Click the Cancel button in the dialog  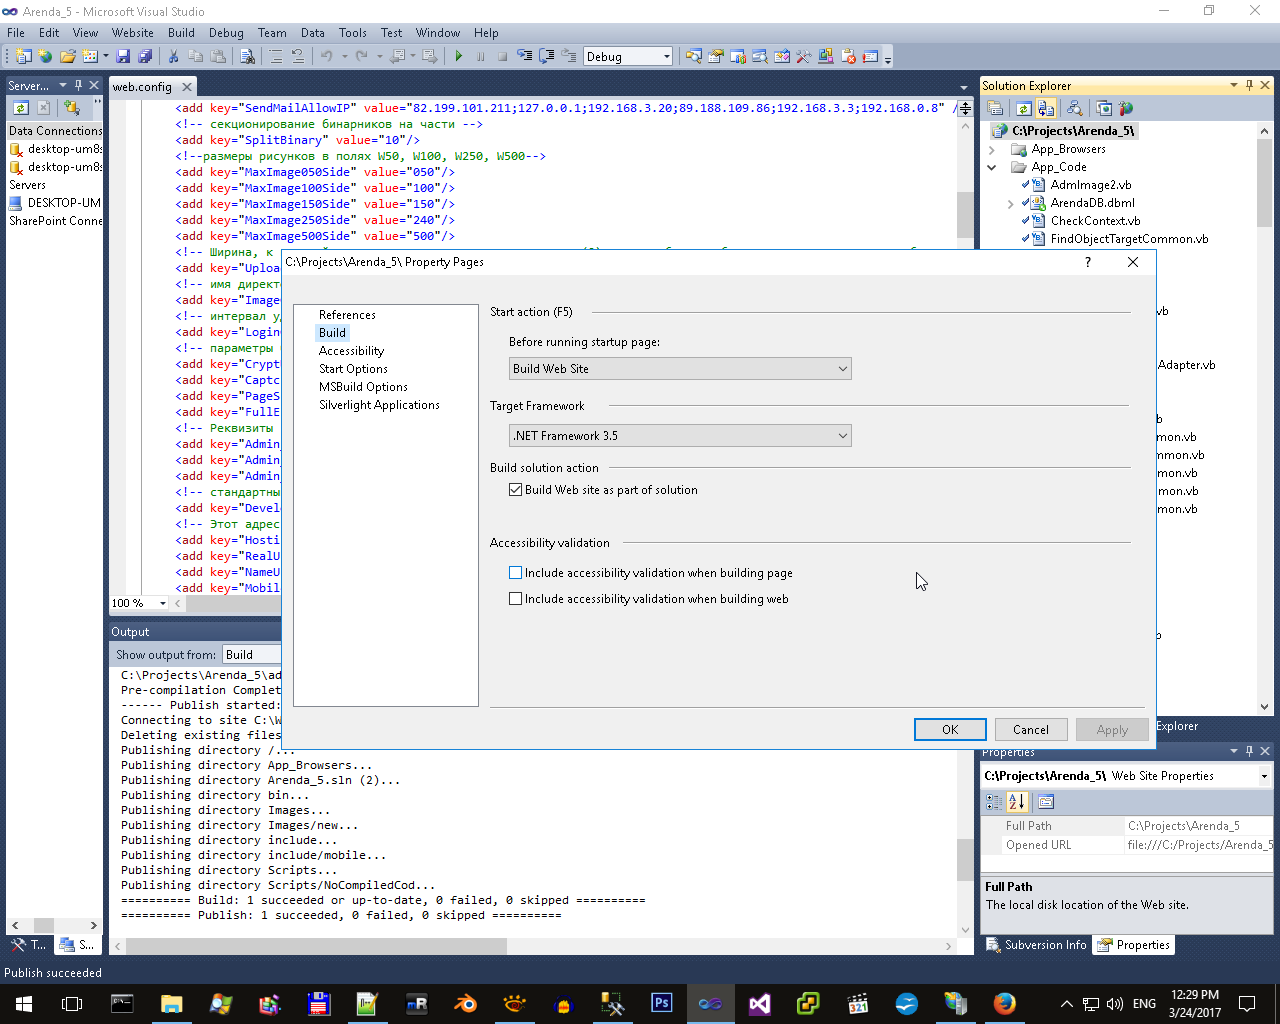(x=1030, y=730)
